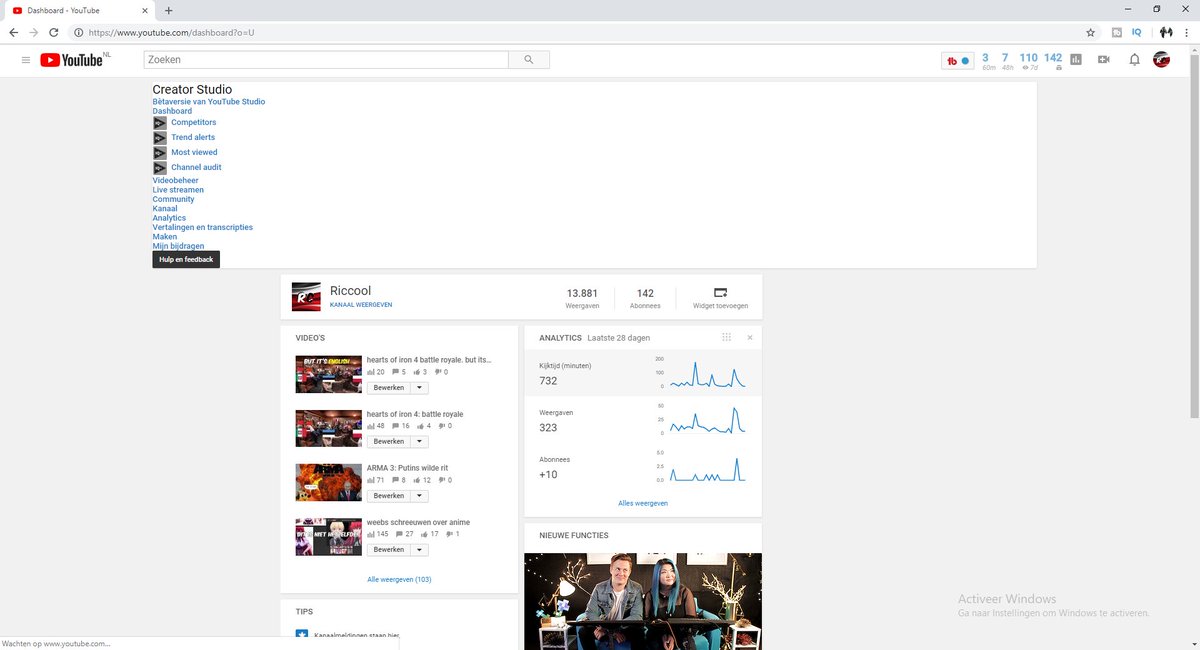The height and width of the screenshot is (650, 1200).
Task: Click the Abonnees +10 analytics row
Action: click(643, 466)
